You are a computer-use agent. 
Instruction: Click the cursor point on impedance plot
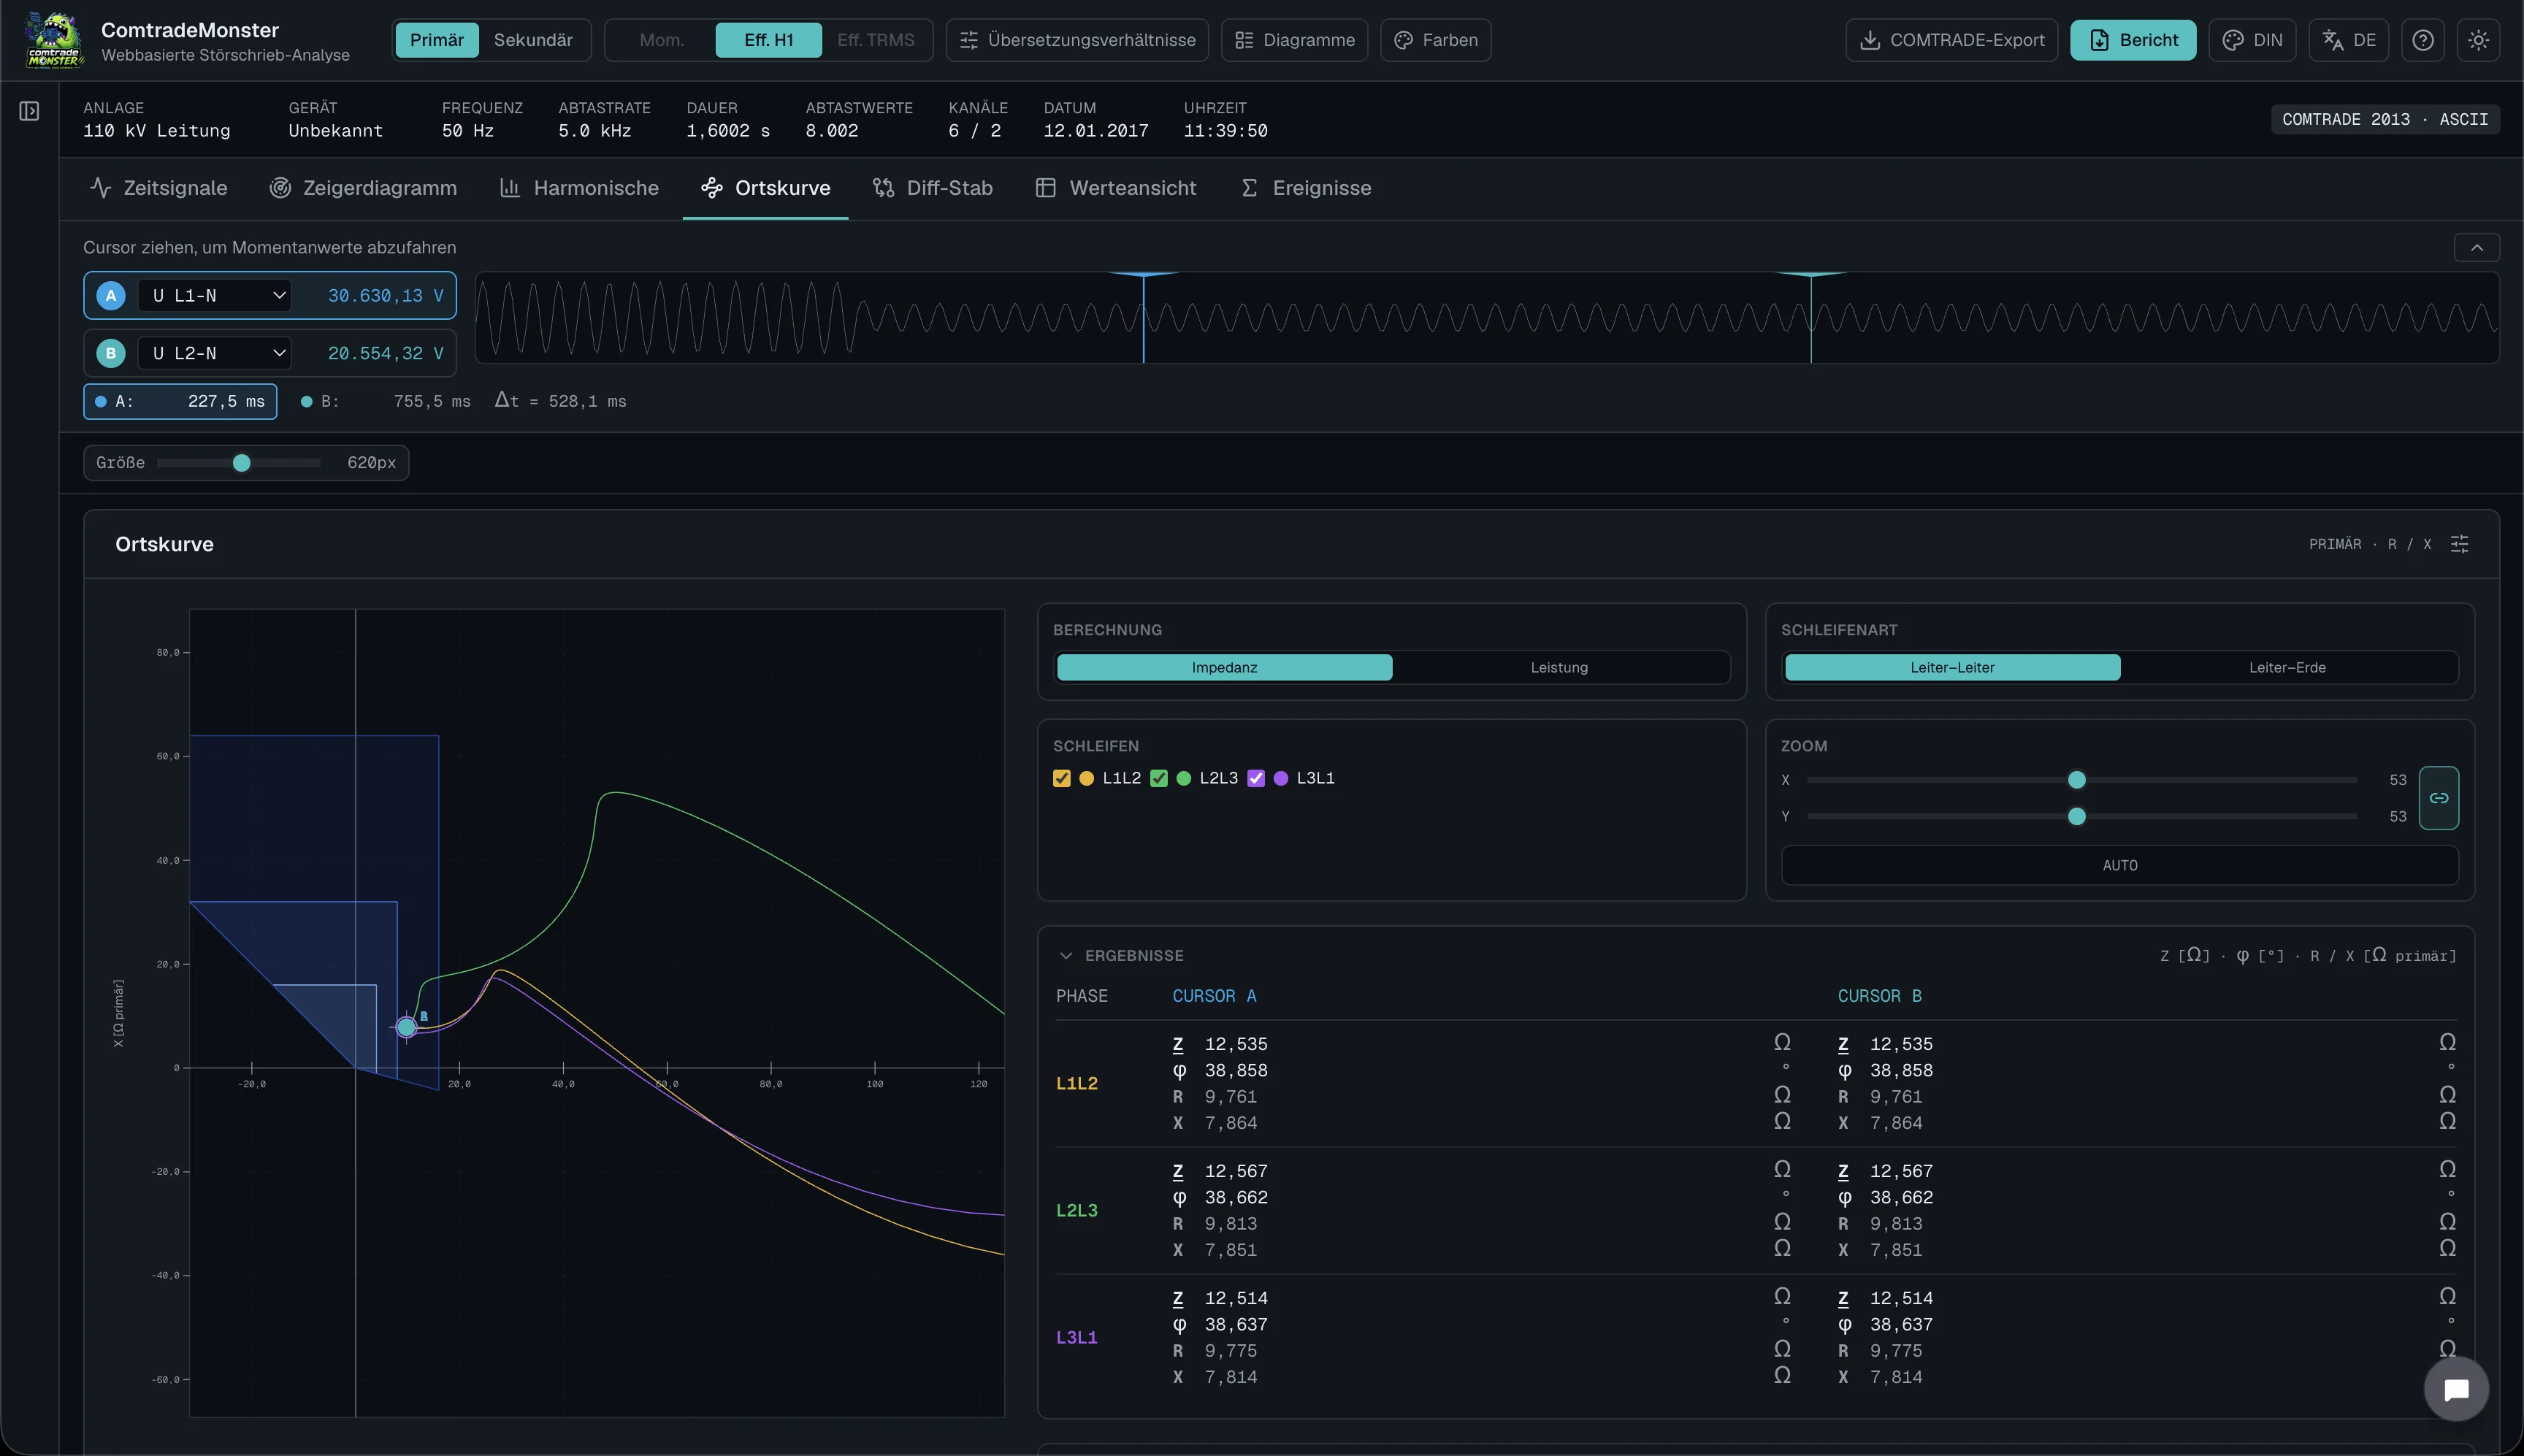(406, 1027)
